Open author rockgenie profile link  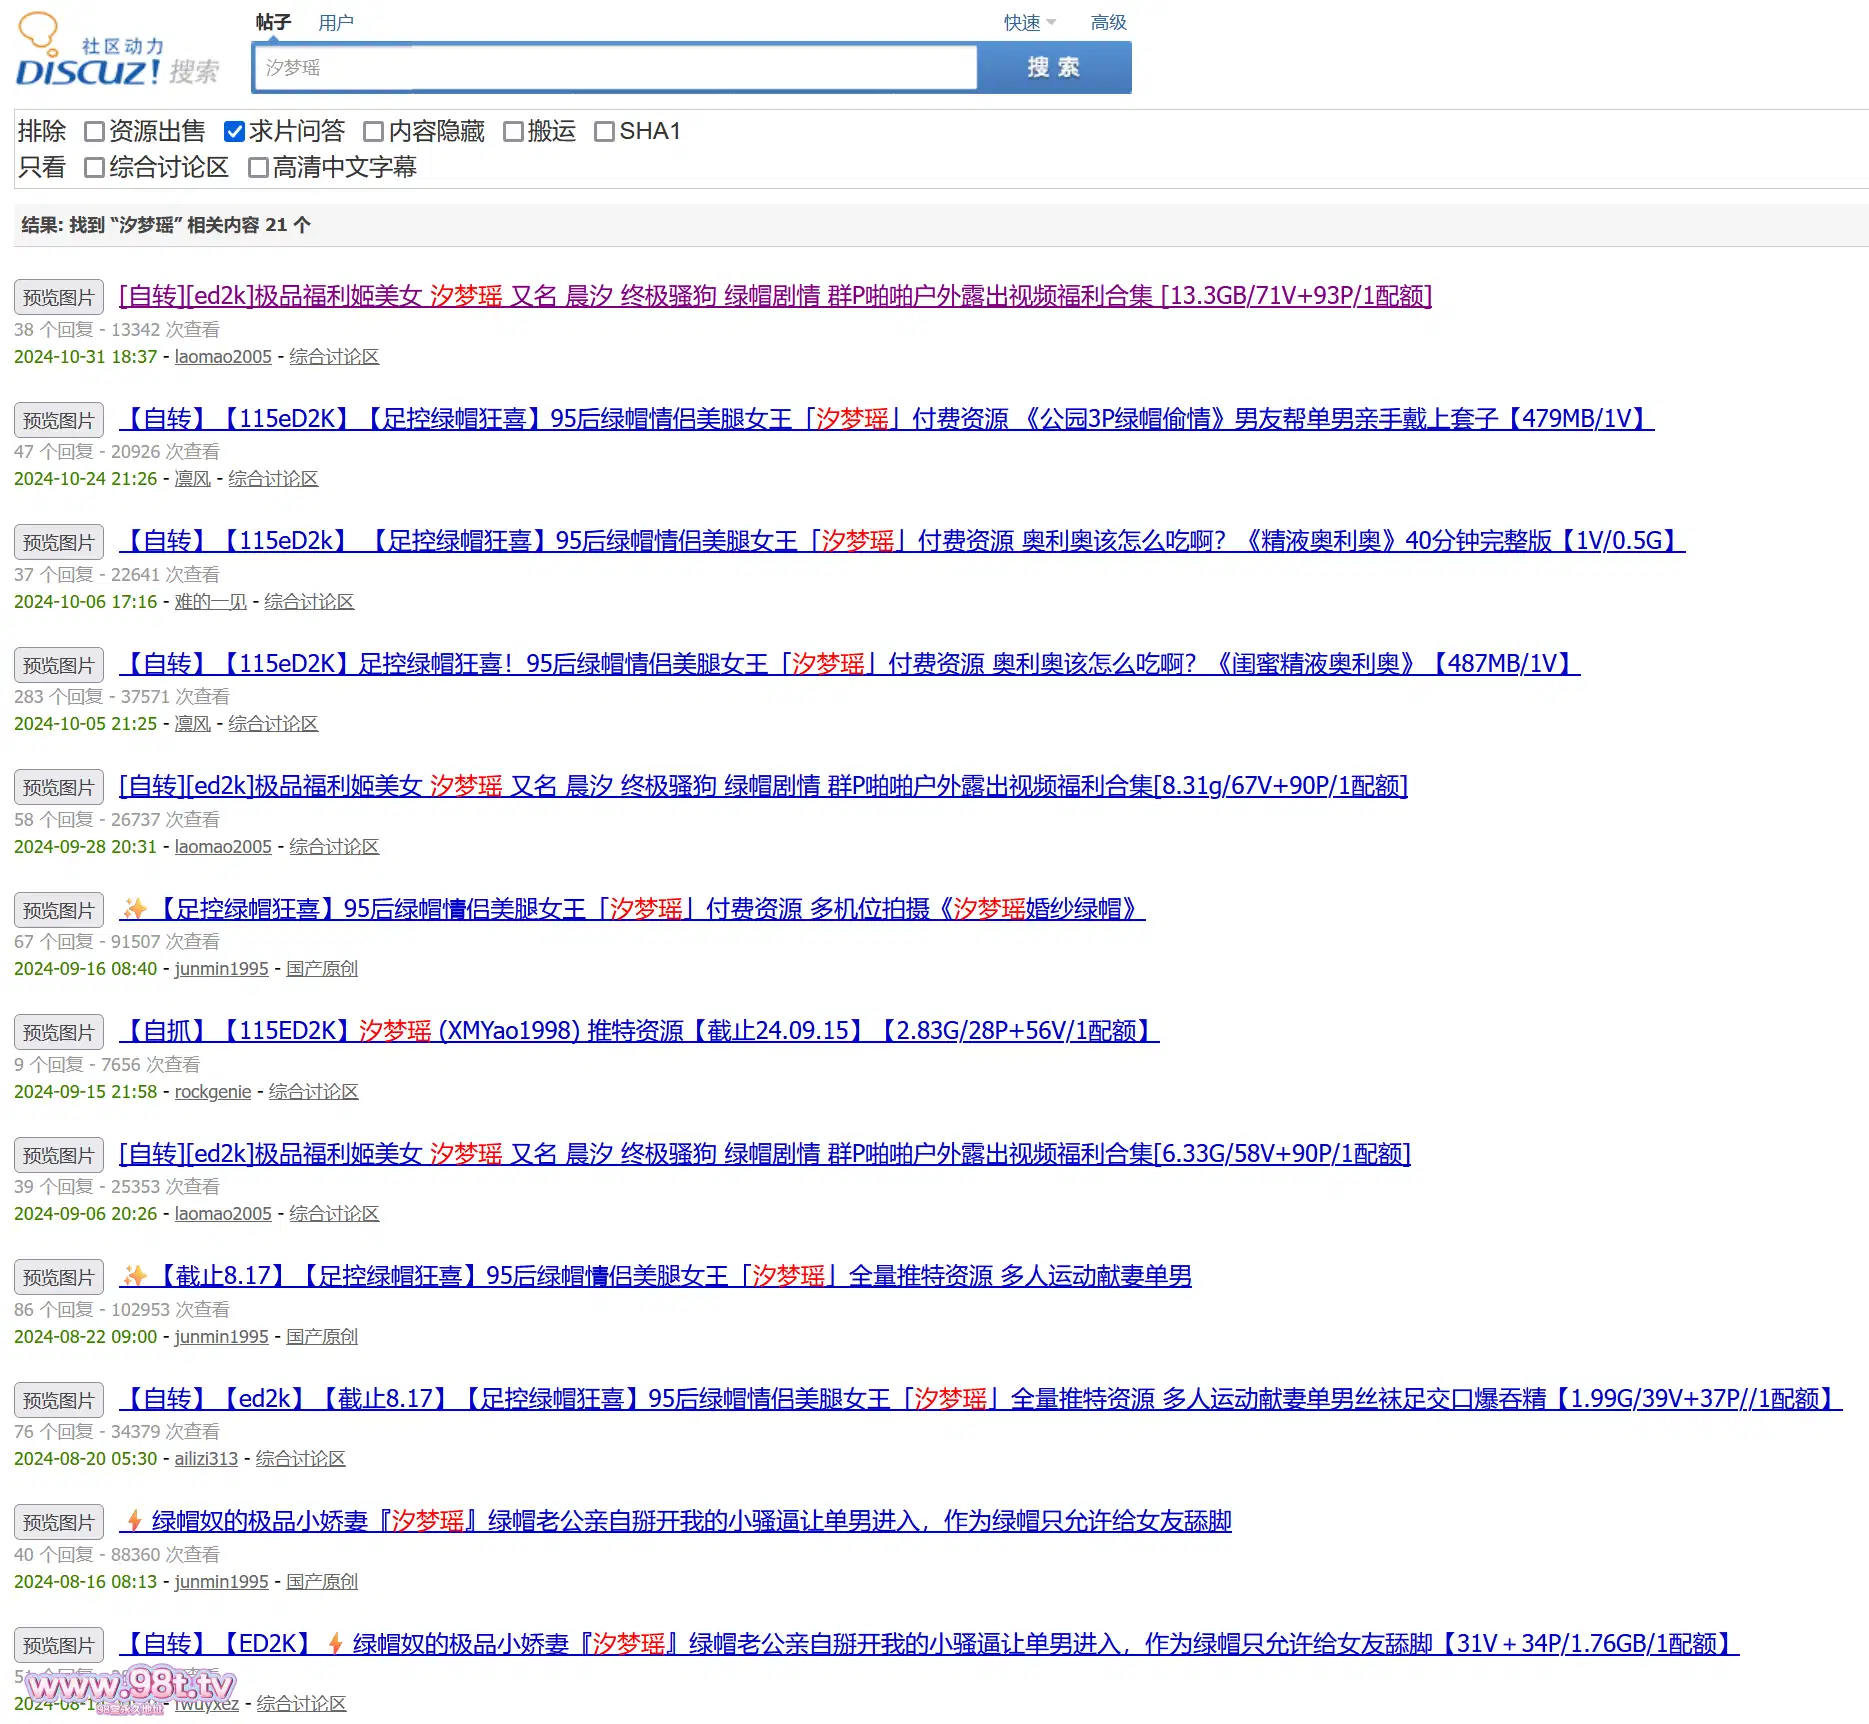click(213, 1092)
